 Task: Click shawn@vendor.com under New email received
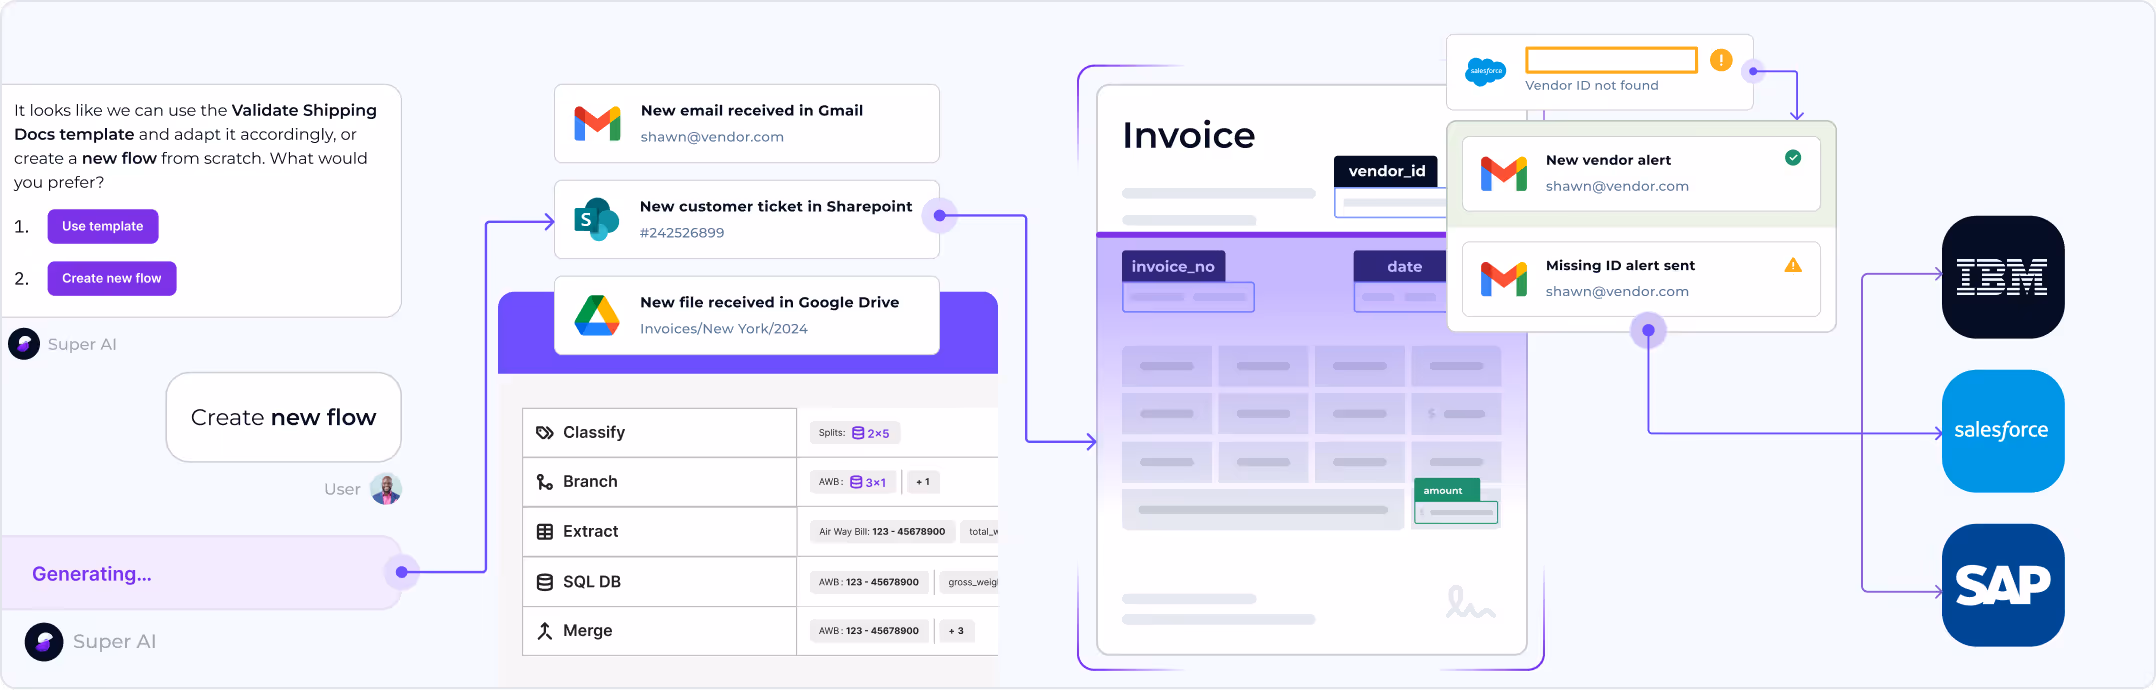pyautogui.click(x=712, y=137)
